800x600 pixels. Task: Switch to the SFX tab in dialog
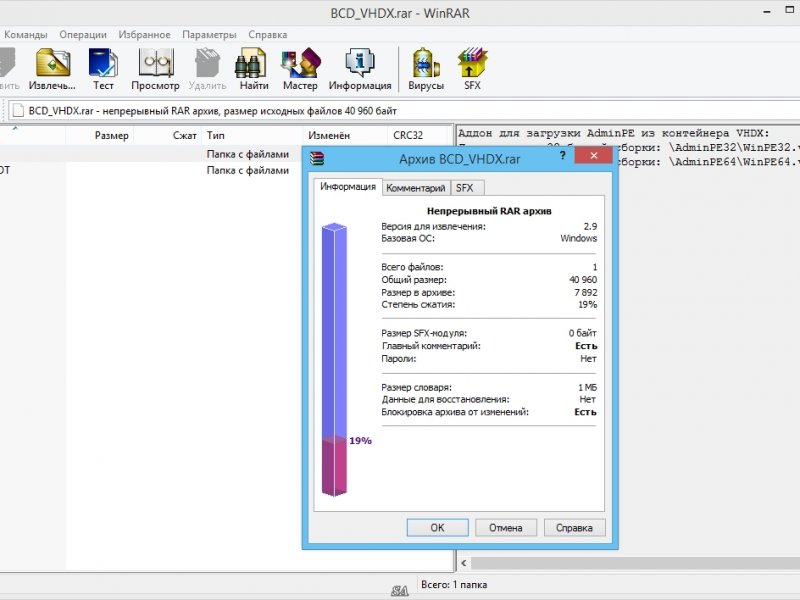tap(465, 188)
